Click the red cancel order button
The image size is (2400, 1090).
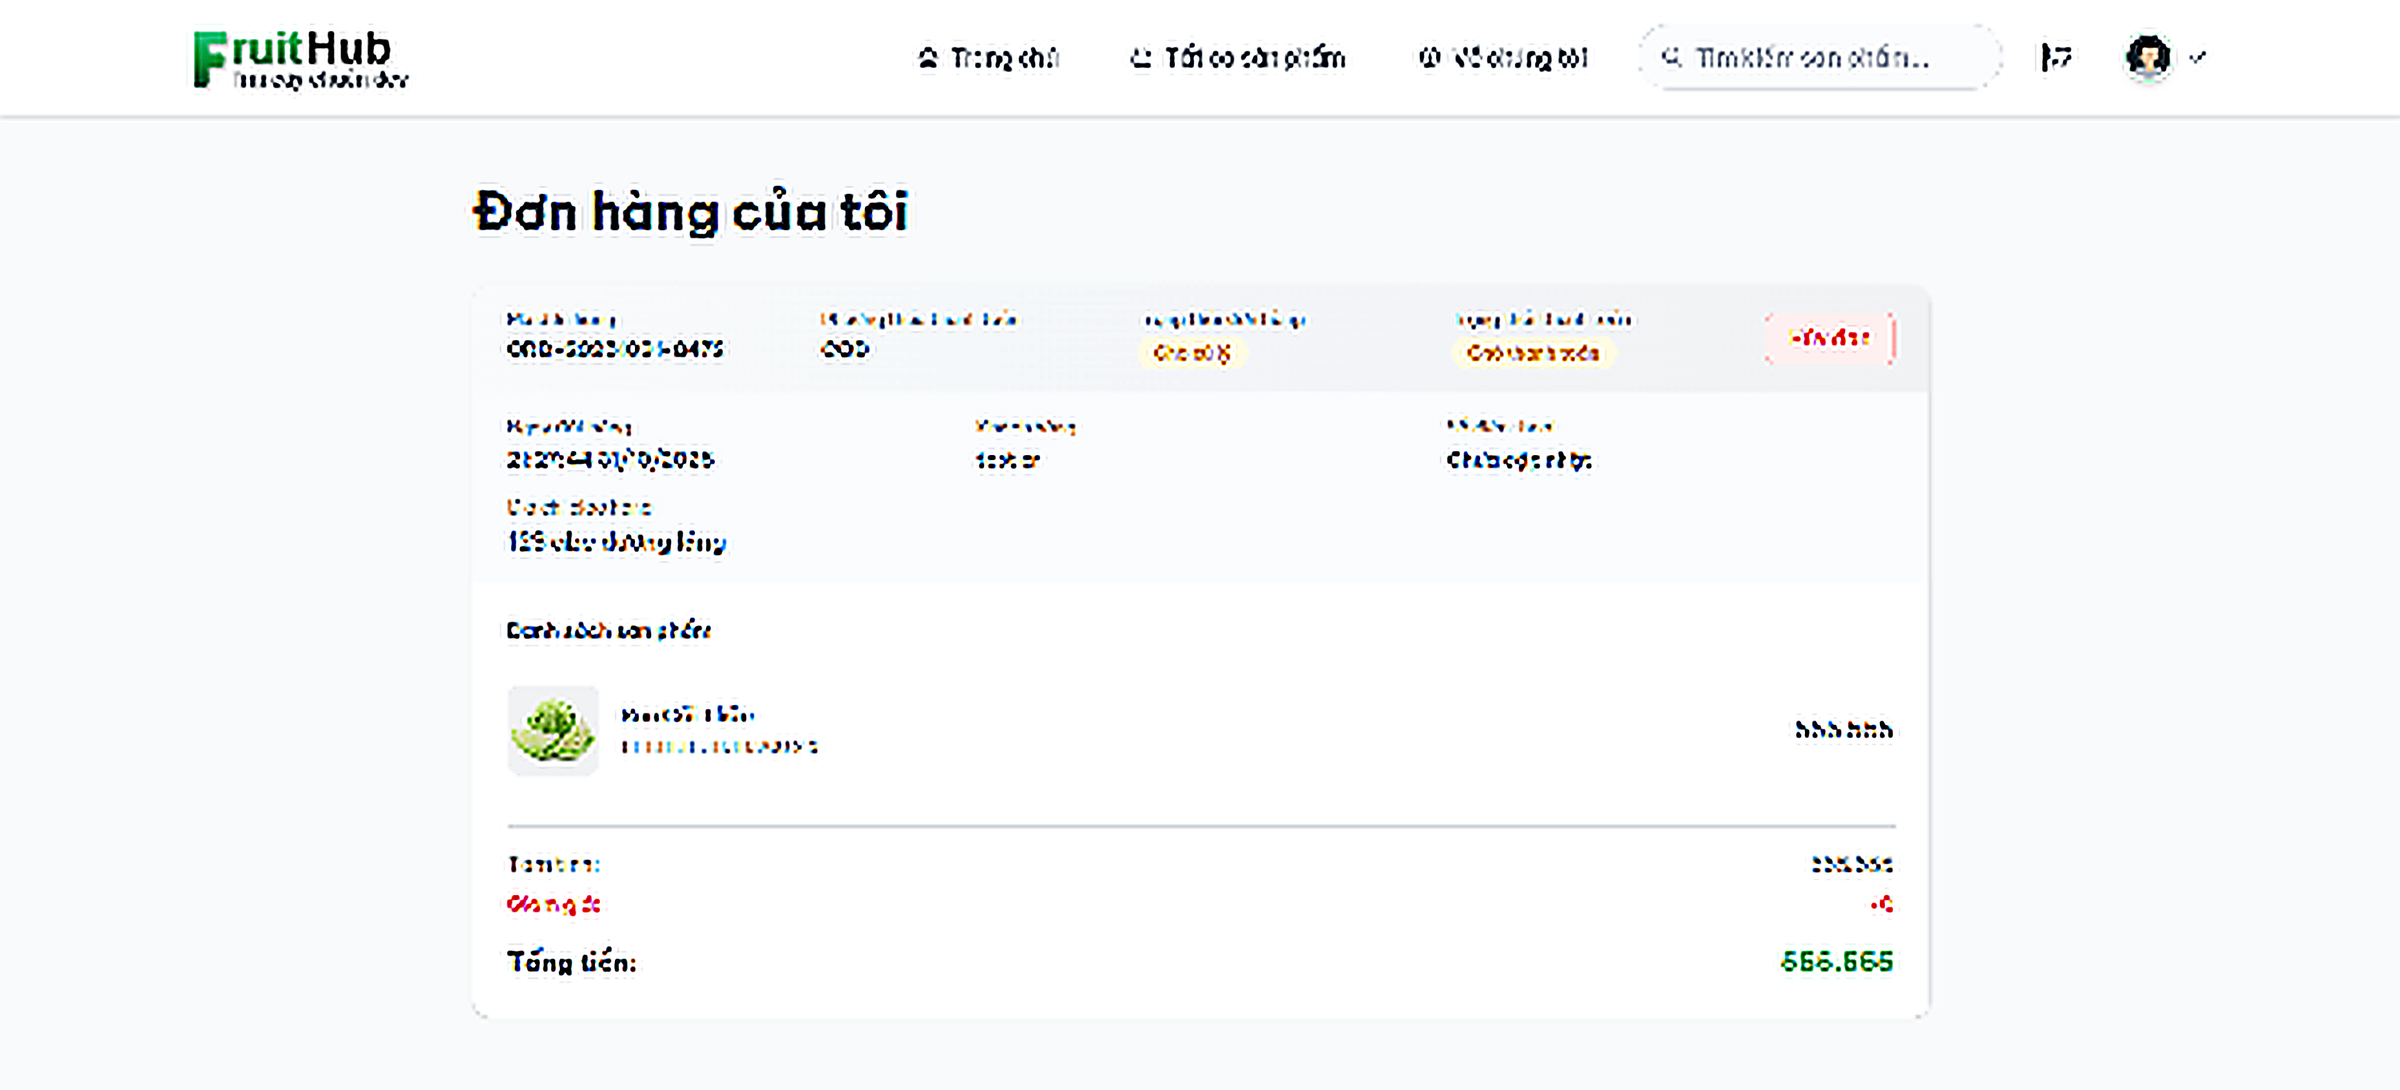(x=1830, y=338)
